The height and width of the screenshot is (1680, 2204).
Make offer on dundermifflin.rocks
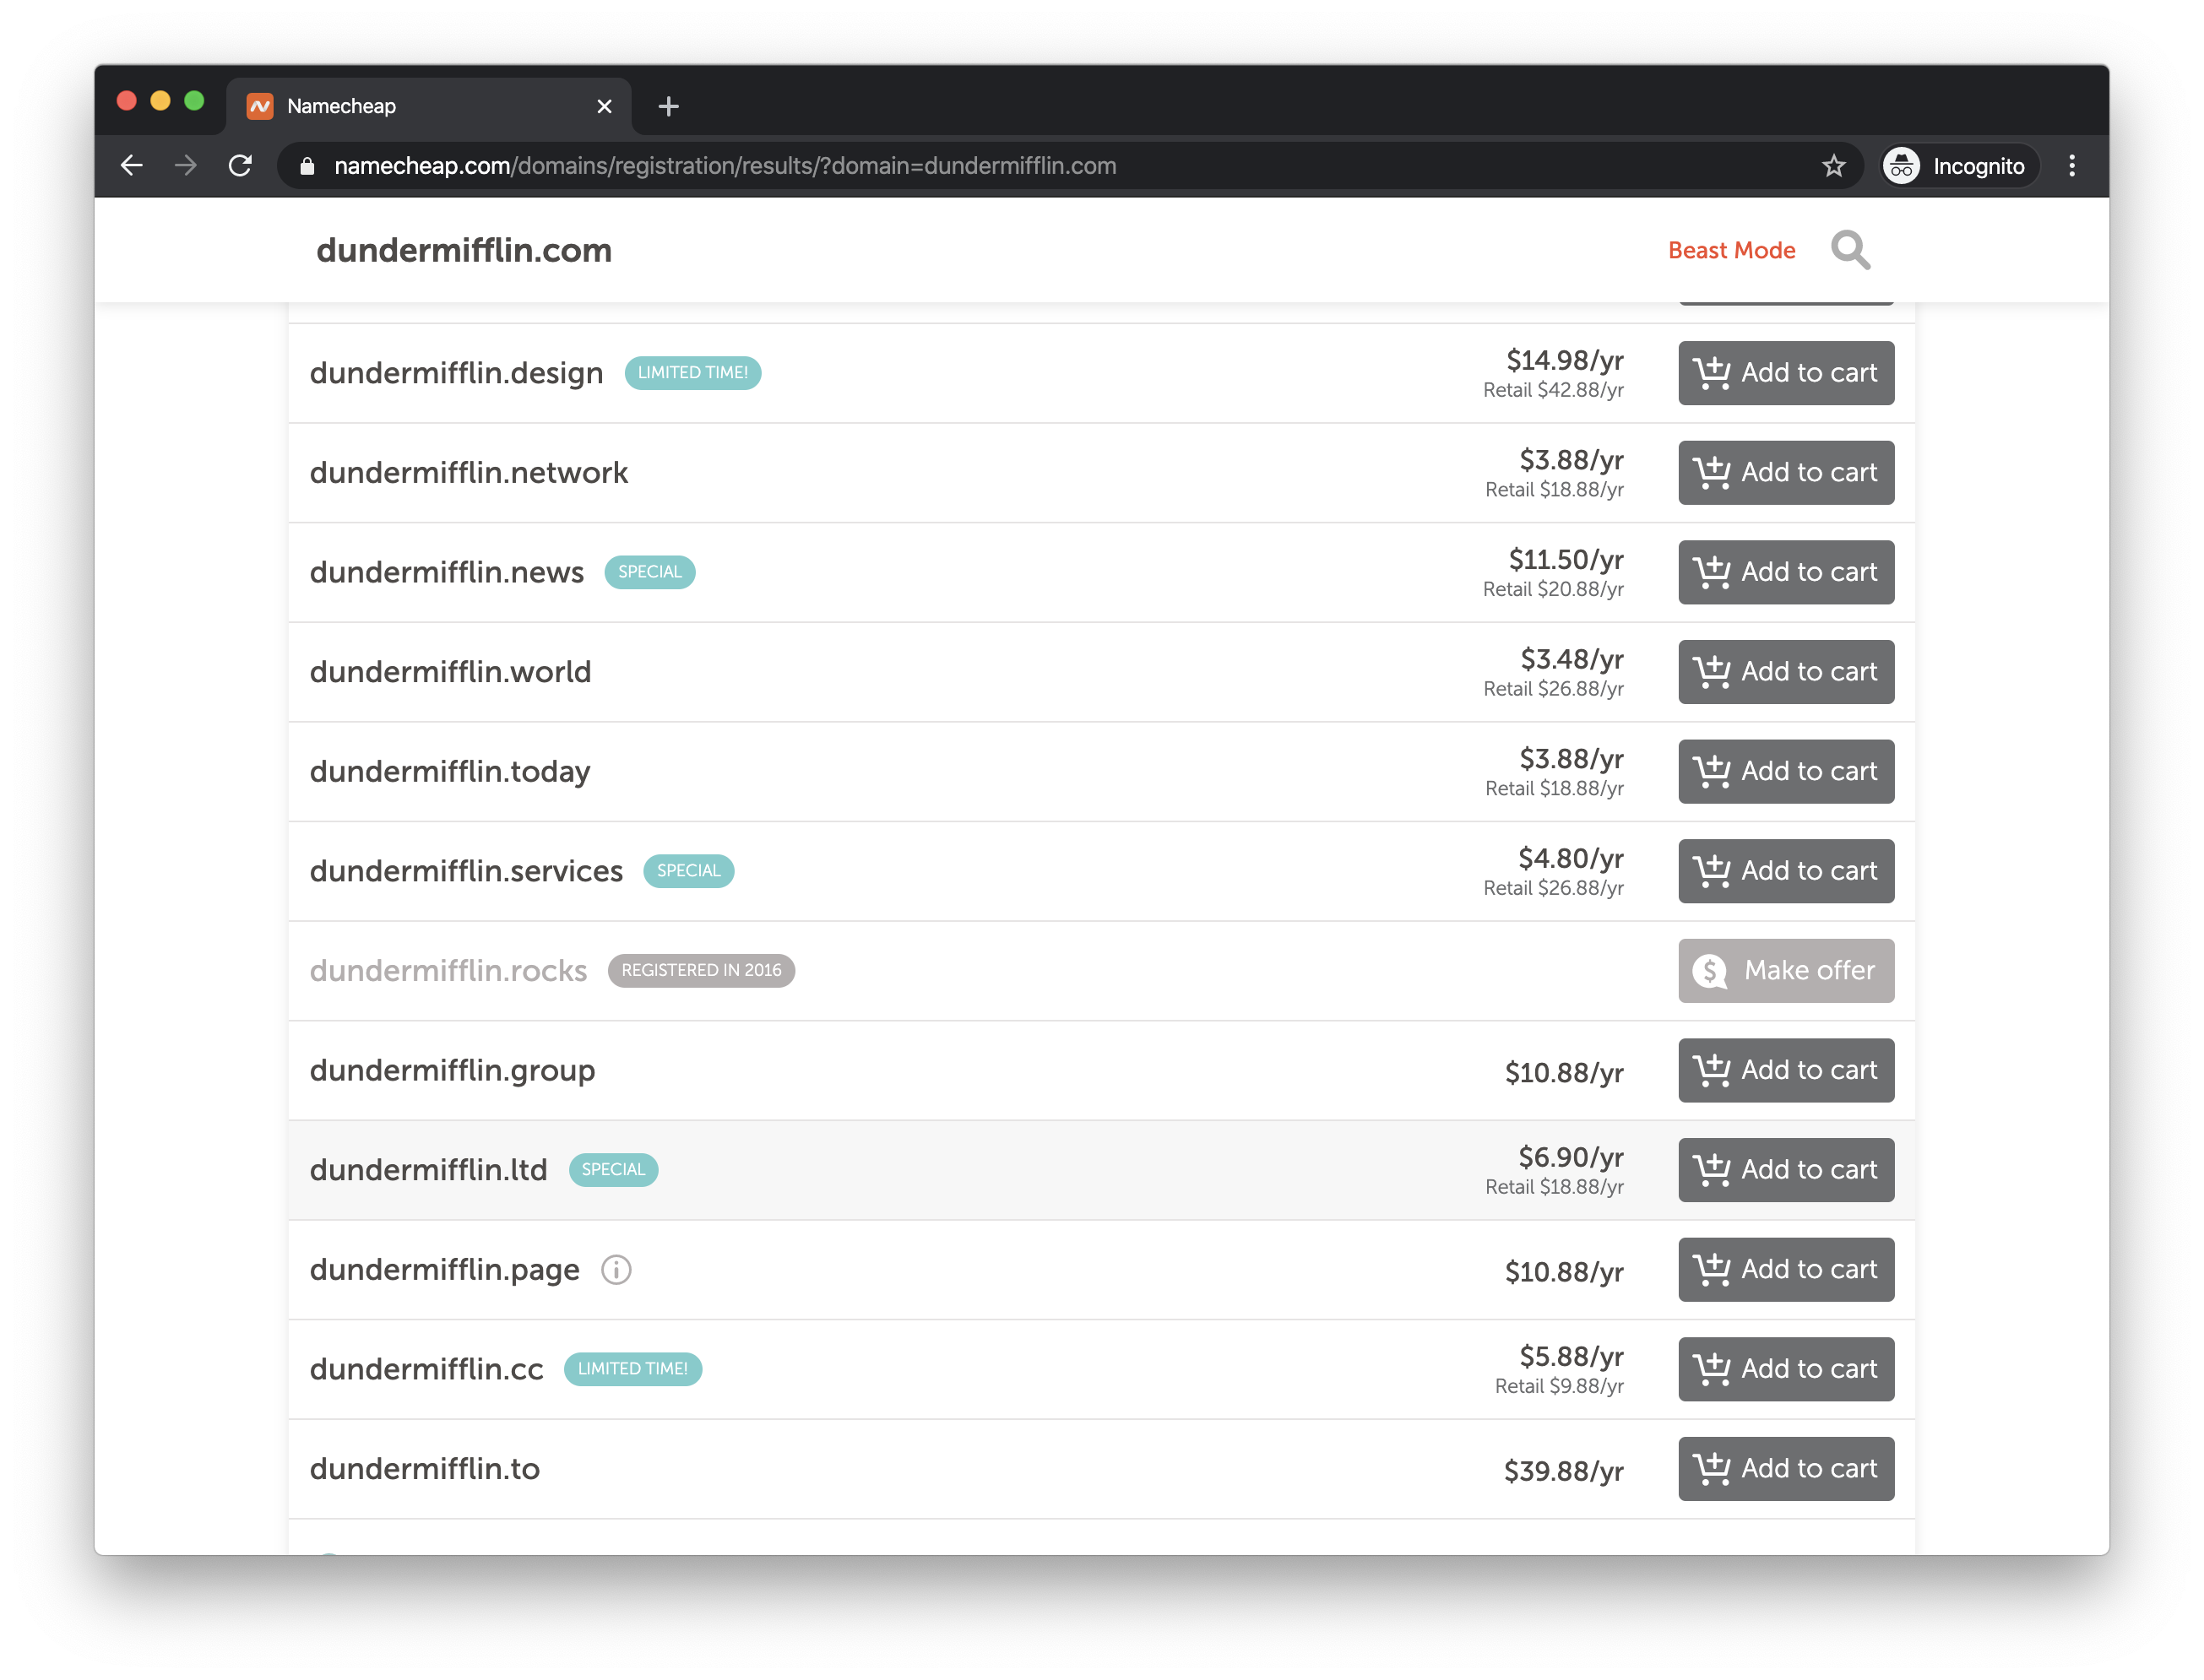1786,970
